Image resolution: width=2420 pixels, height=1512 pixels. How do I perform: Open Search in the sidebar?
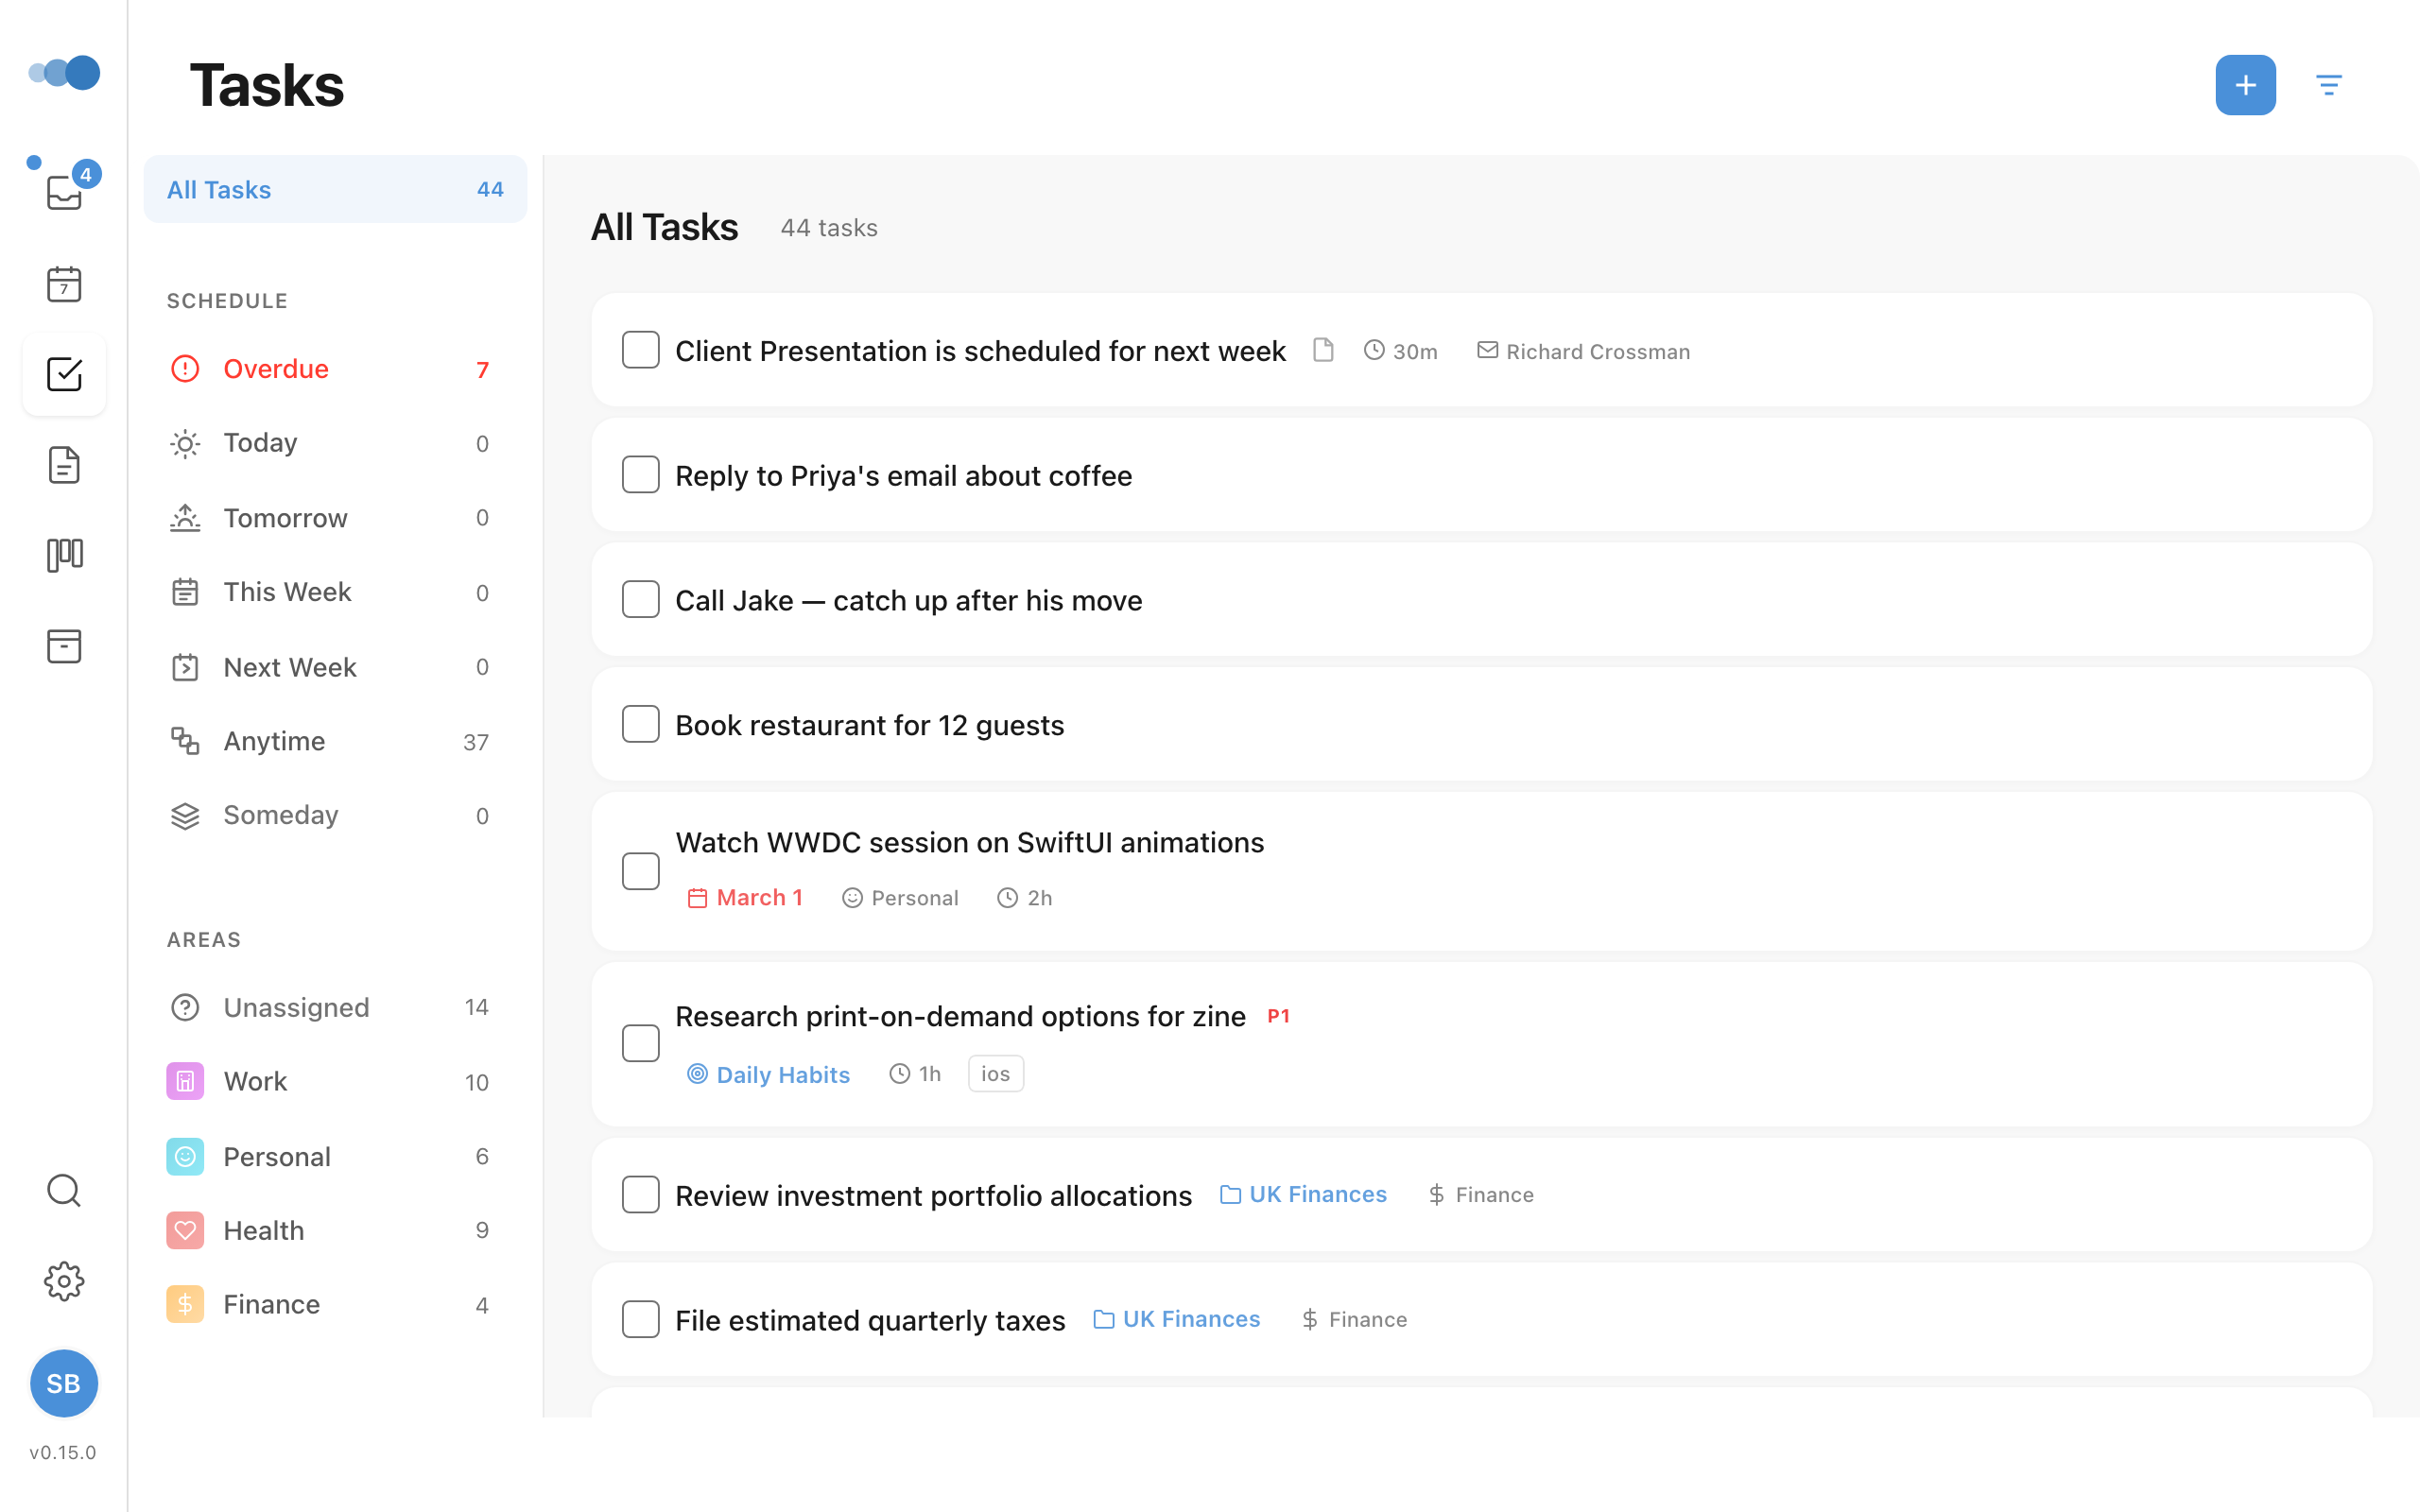click(64, 1190)
